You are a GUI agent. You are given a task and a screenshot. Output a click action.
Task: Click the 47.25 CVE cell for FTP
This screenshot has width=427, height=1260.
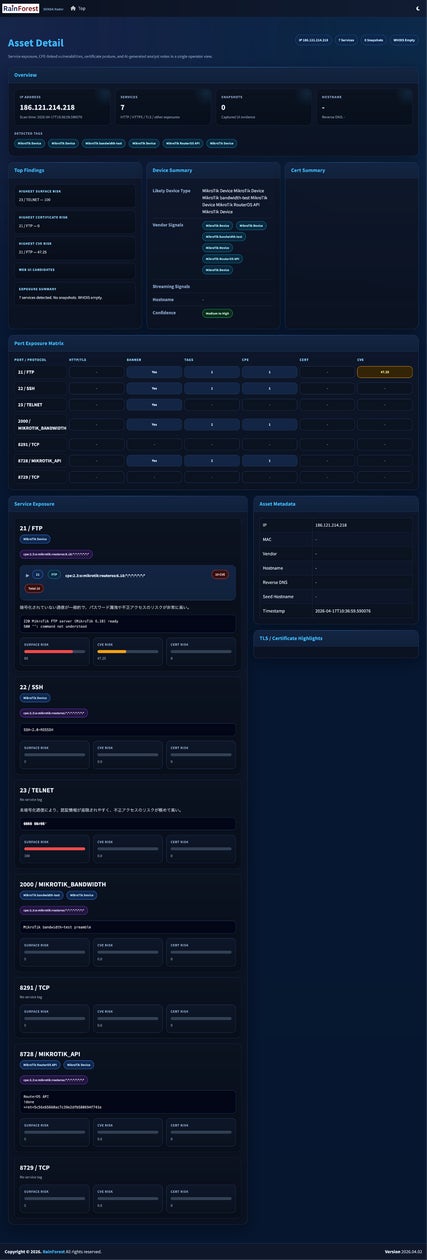[x=384, y=371]
